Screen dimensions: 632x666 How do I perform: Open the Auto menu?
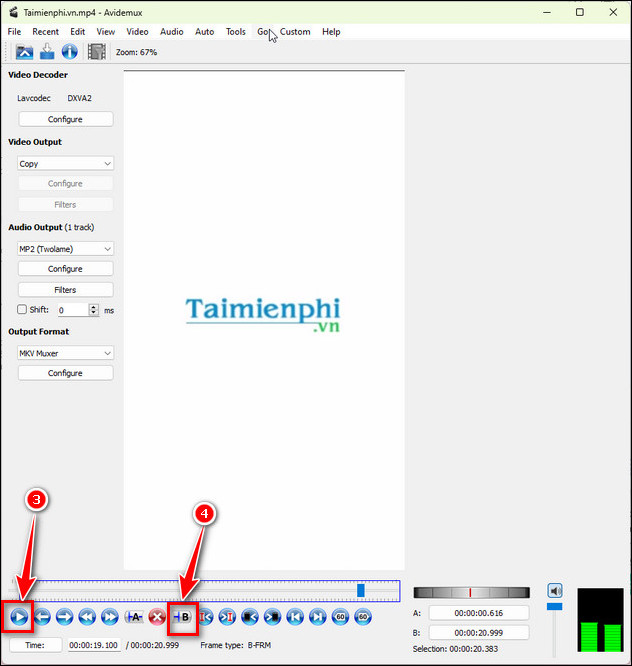204,31
